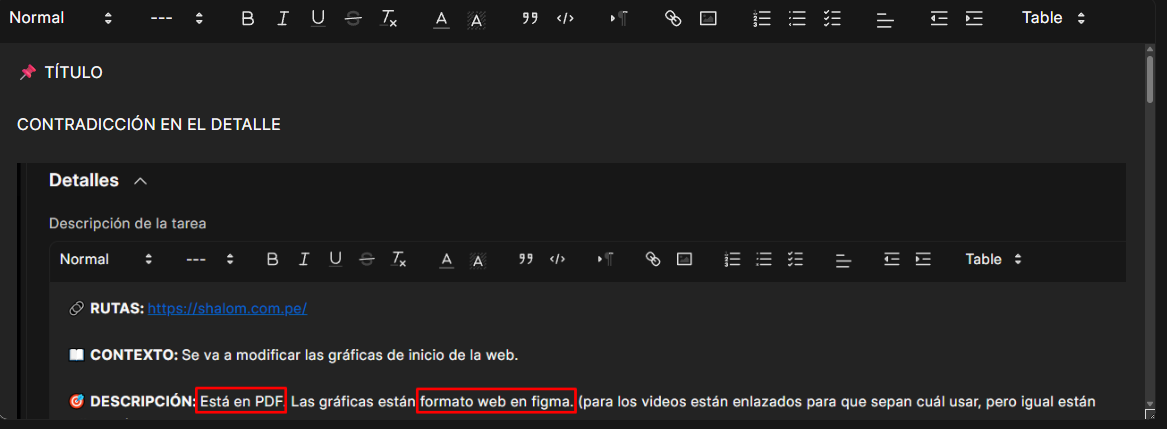Click the vertical scrollbar on the right
Viewport: 1167px width, 429px height.
coord(1150,82)
